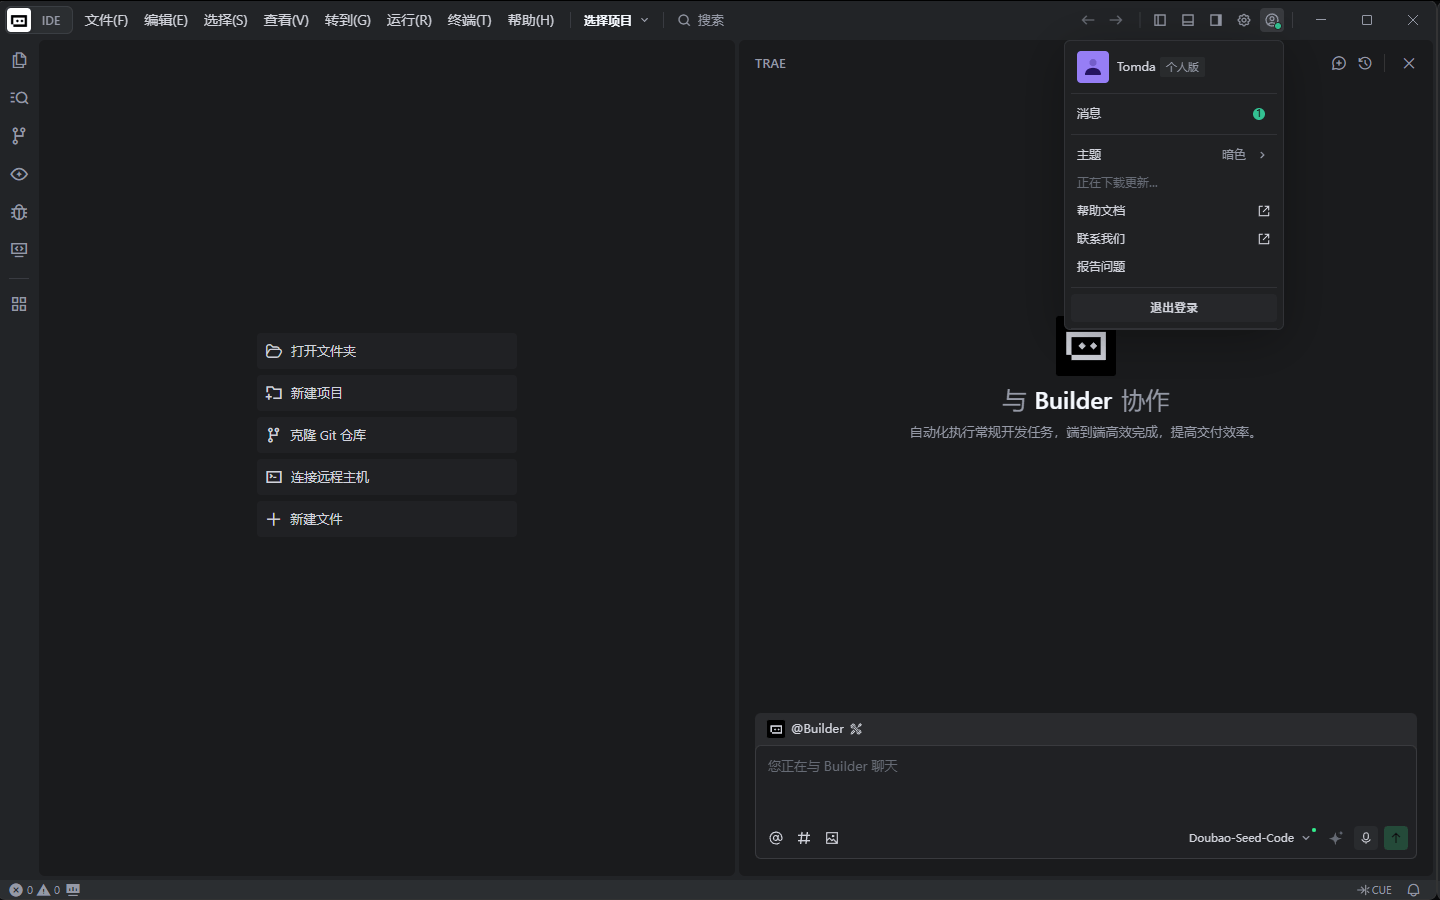Open 帮助文档 in the account menu
Screen dimensions: 1440x900
pos(1174,211)
